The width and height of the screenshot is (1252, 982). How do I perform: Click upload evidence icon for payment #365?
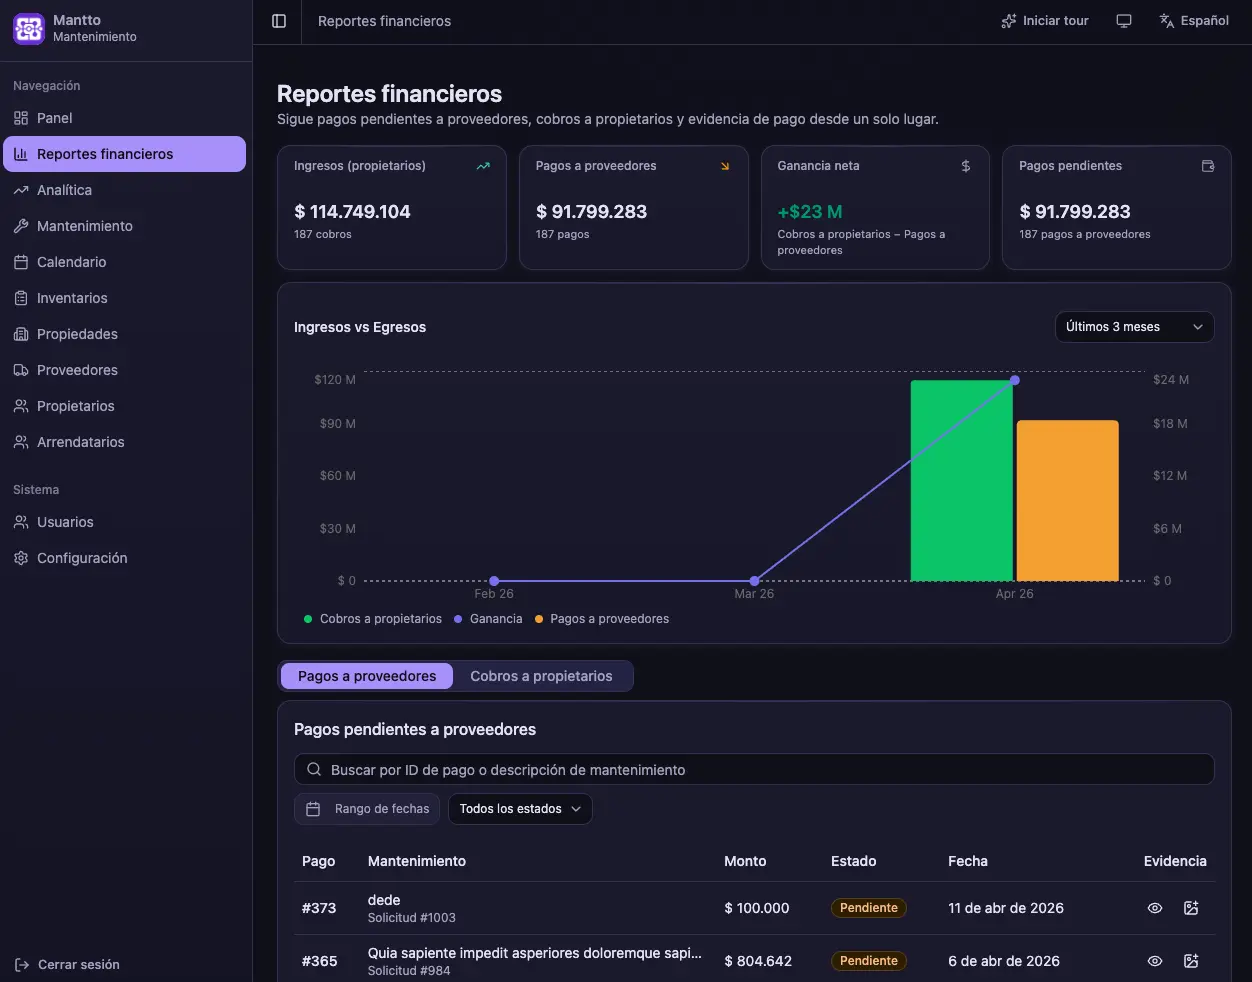pyautogui.click(x=1191, y=961)
